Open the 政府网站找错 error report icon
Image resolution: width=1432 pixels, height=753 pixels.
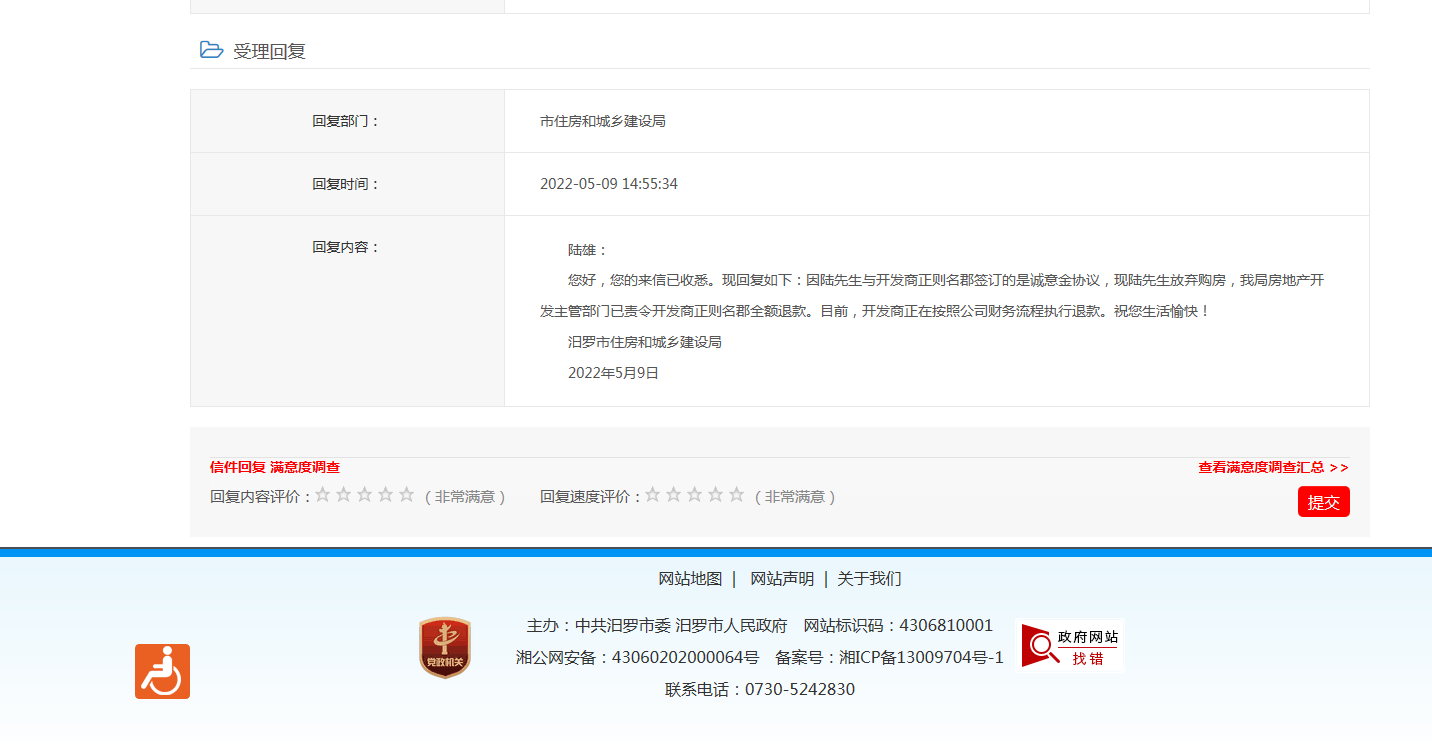pos(1069,646)
